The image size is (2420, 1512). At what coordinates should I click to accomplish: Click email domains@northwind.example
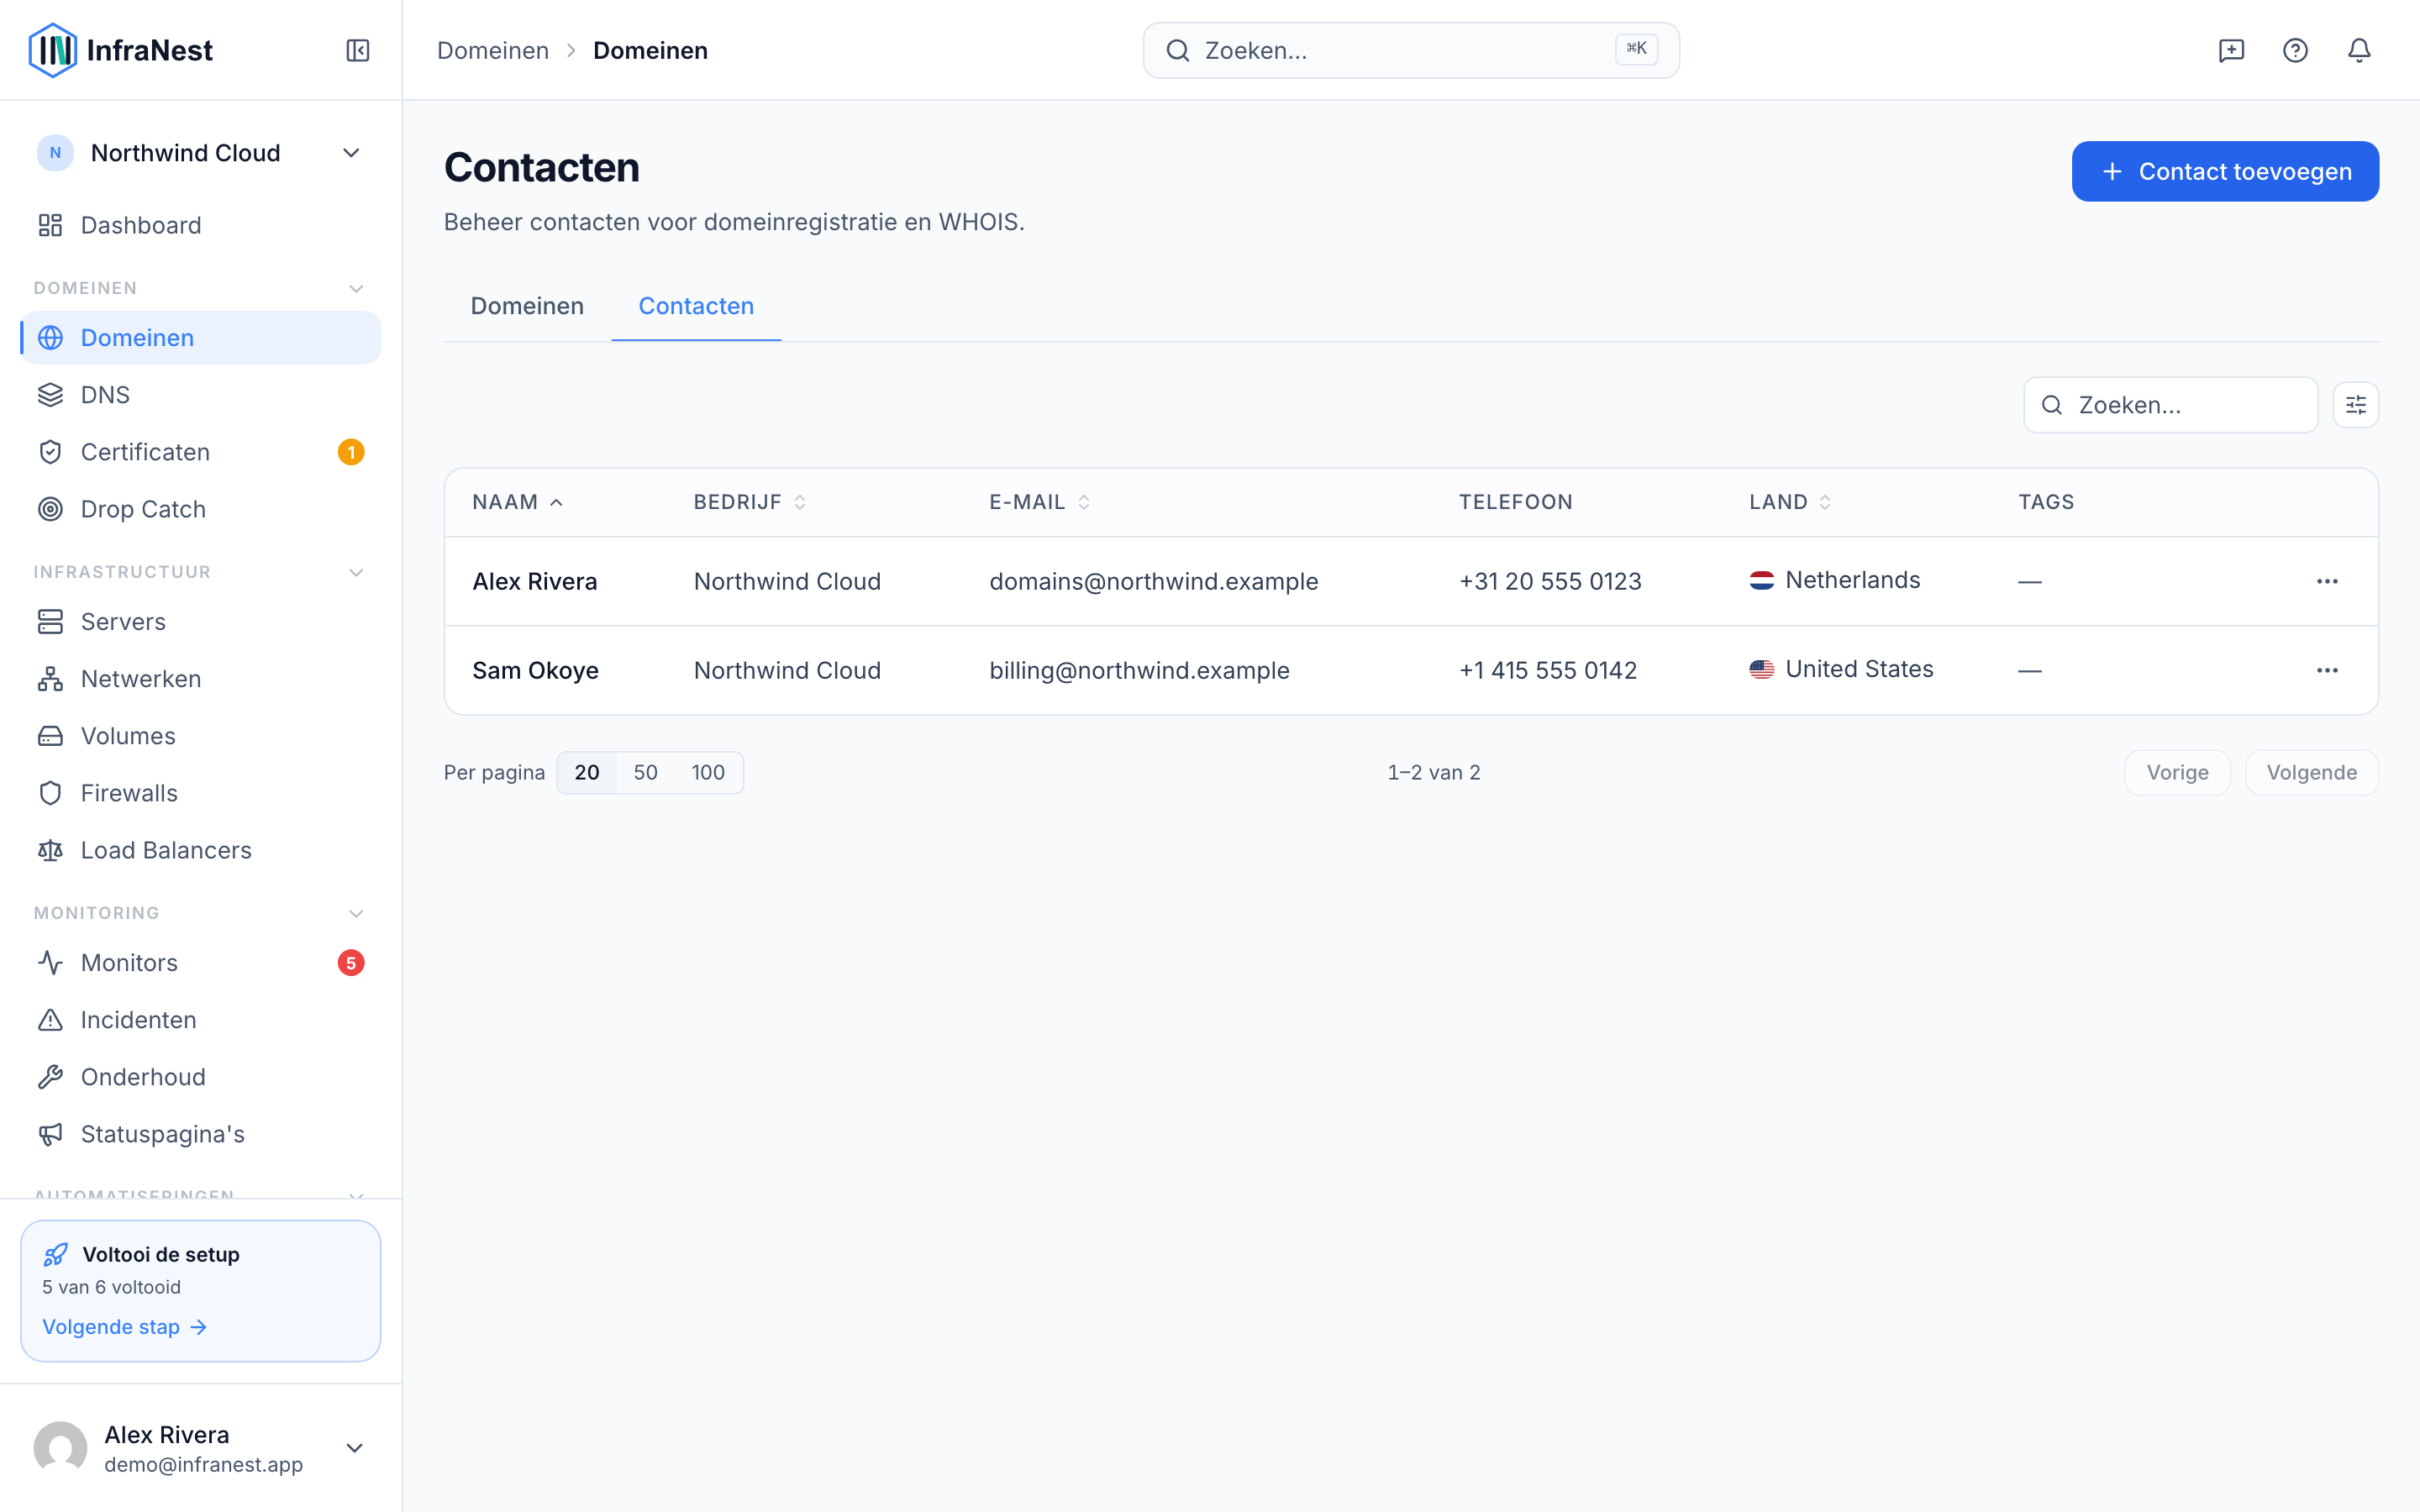(1153, 581)
